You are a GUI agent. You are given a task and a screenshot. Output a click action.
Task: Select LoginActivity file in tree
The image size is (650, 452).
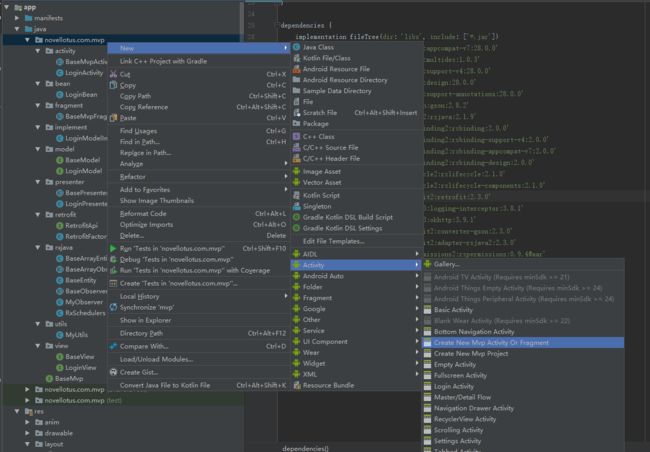coord(84,73)
